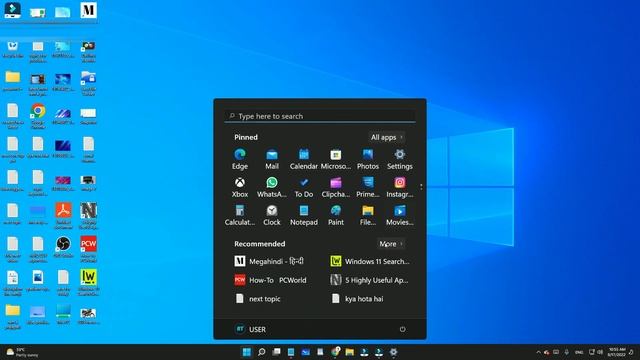Open the pinned Microsoft Store app
The image size is (640, 360).
[x=336, y=159]
